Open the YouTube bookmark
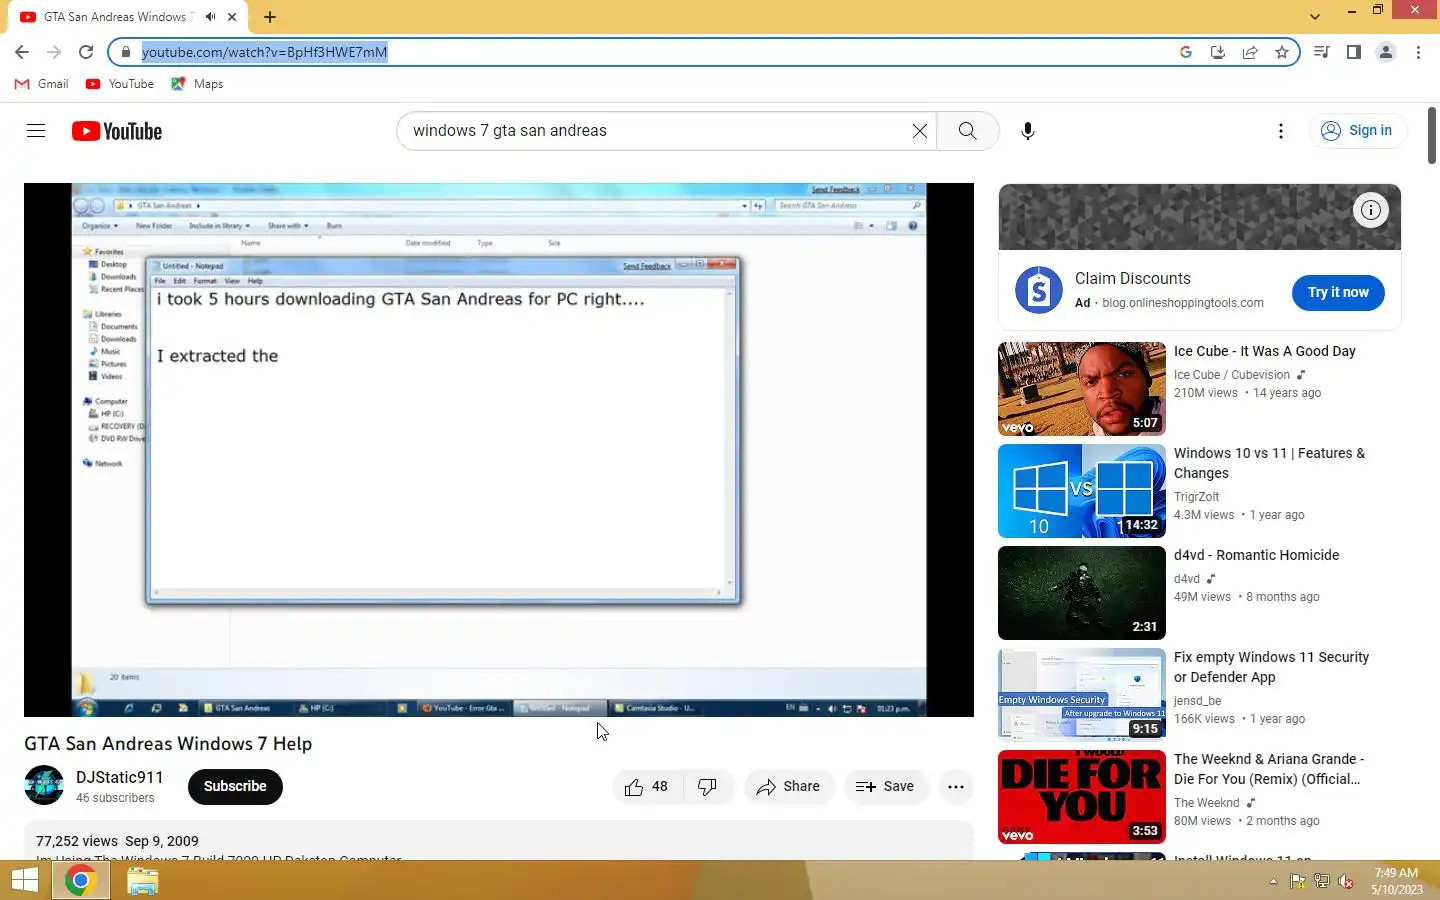 (x=120, y=84)
